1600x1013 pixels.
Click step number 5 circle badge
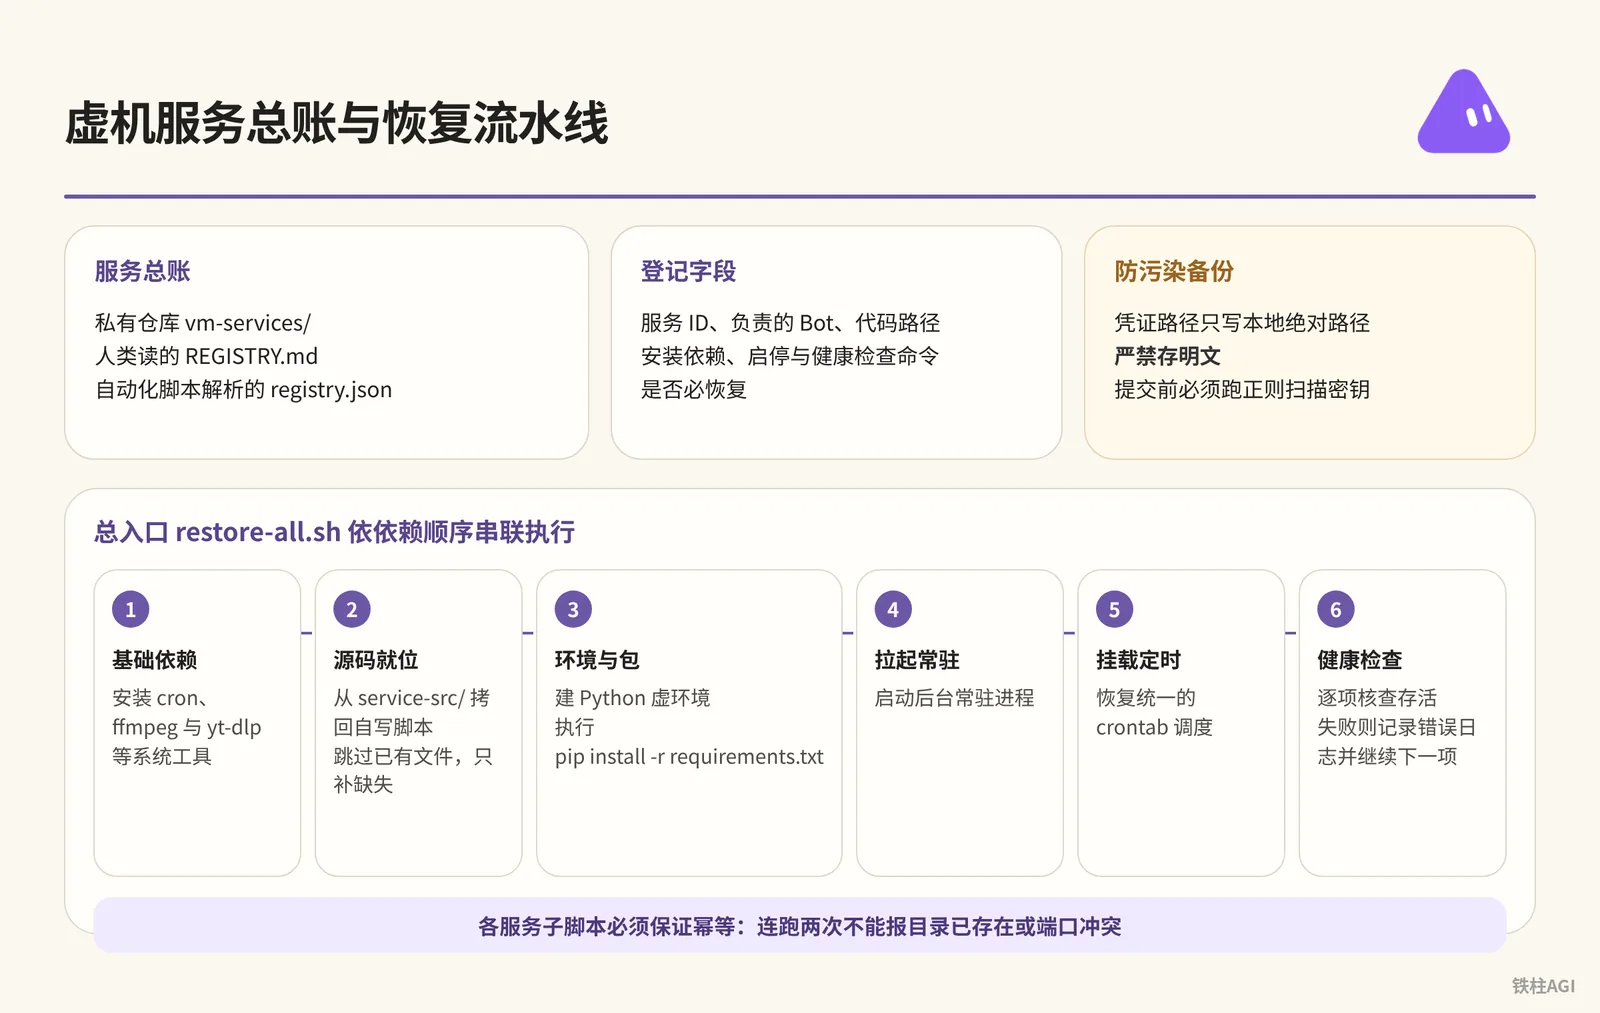click(1114, 609)
